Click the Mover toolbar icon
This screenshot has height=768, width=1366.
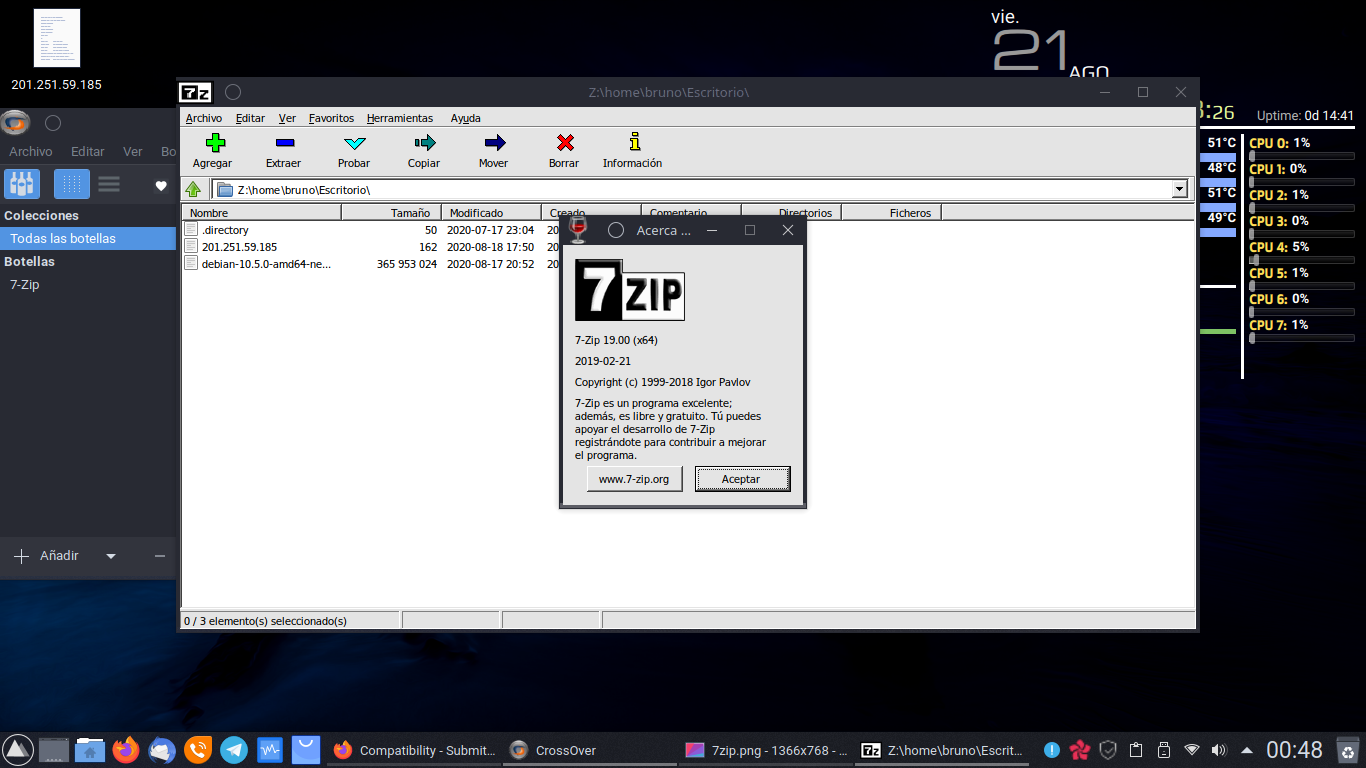point(494,143)
